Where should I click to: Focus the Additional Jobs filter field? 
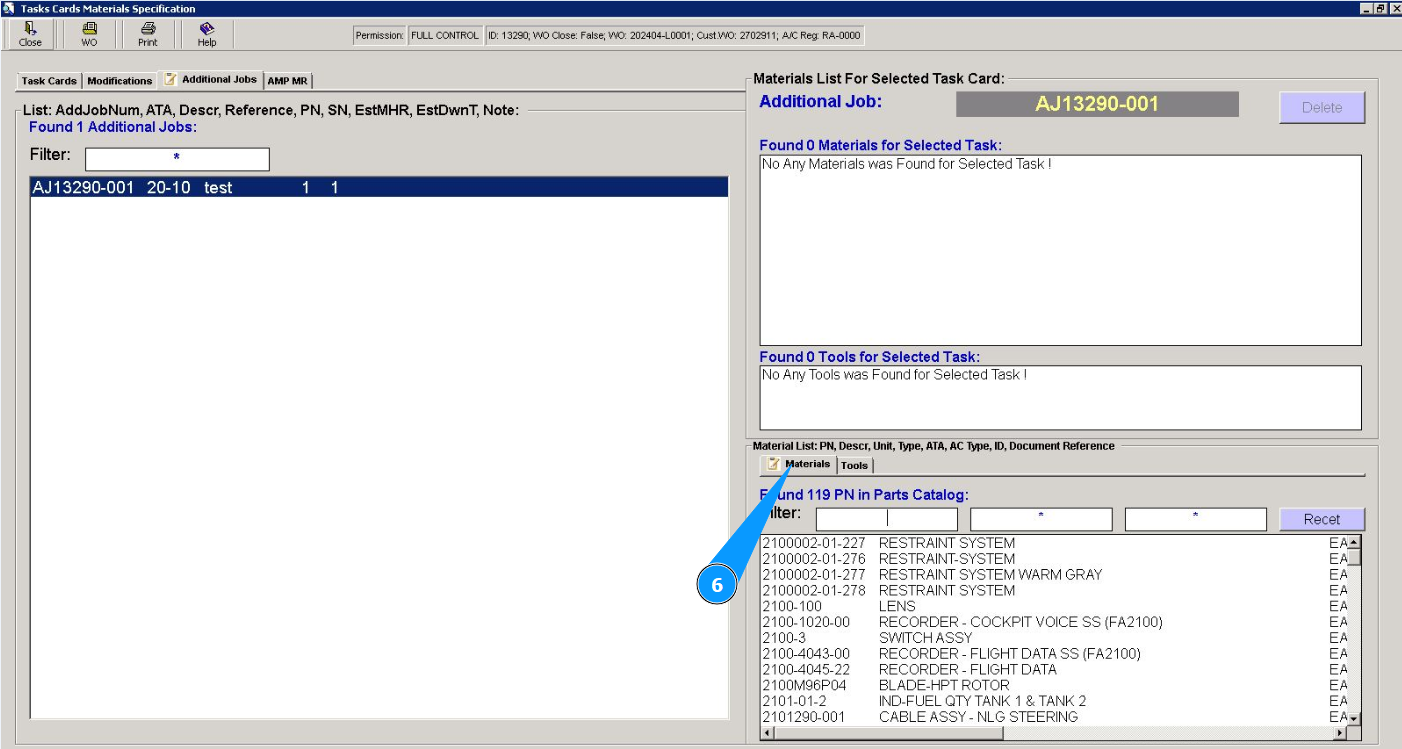pos(177,159)
